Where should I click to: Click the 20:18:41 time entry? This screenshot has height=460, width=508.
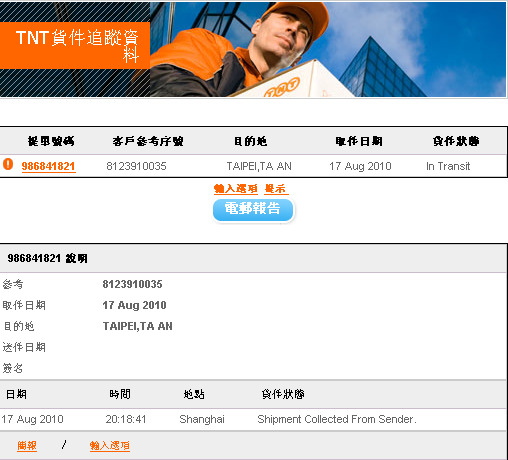pyautogui.click(x=126, y=419)
